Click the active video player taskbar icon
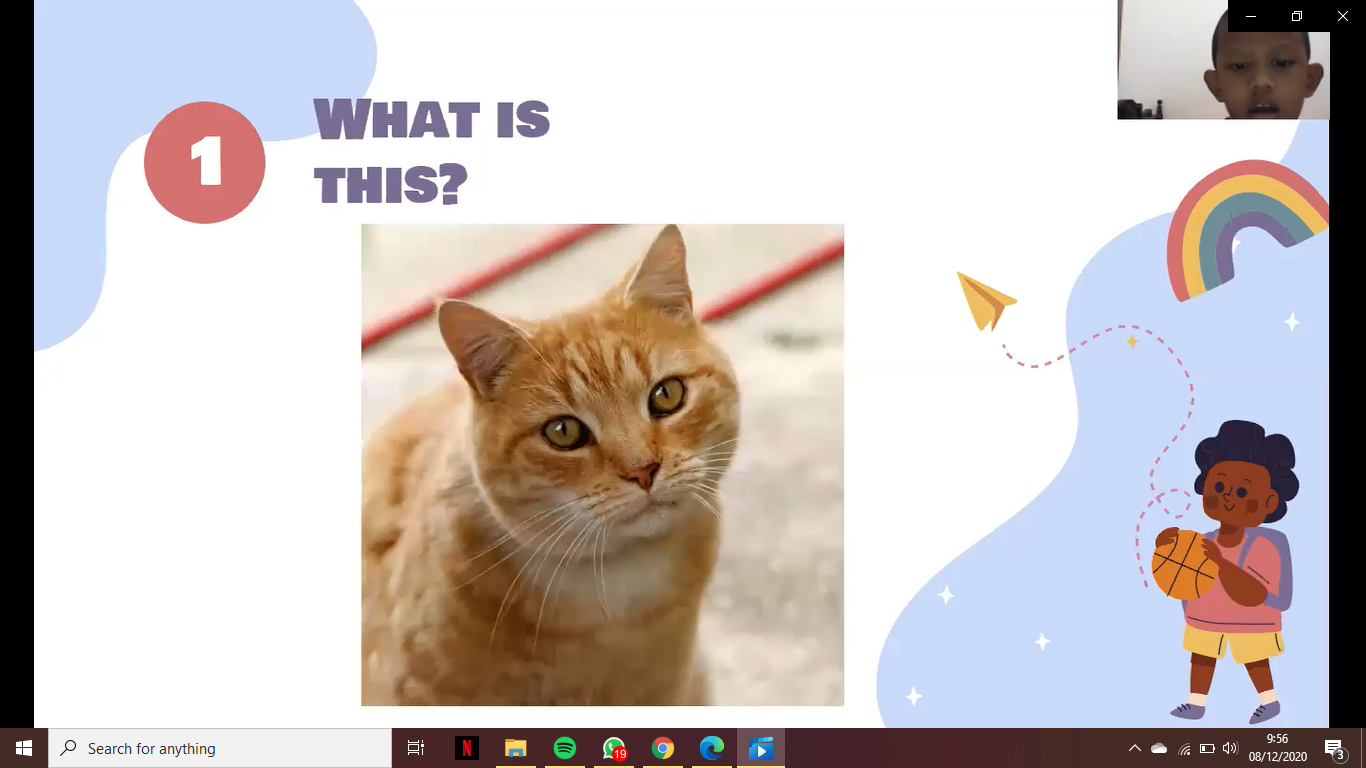This screenshot has height=768, width=1366. (x=760, y=748)
